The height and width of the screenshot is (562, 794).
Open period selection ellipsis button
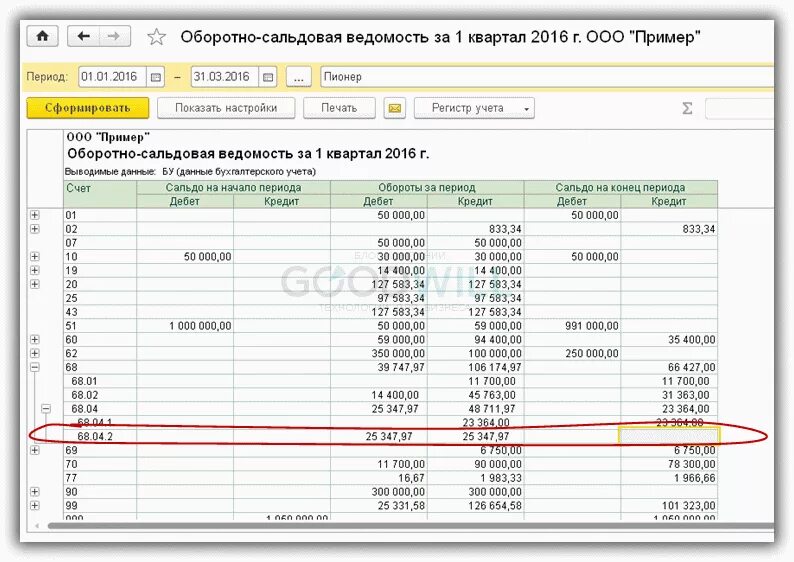299,77
